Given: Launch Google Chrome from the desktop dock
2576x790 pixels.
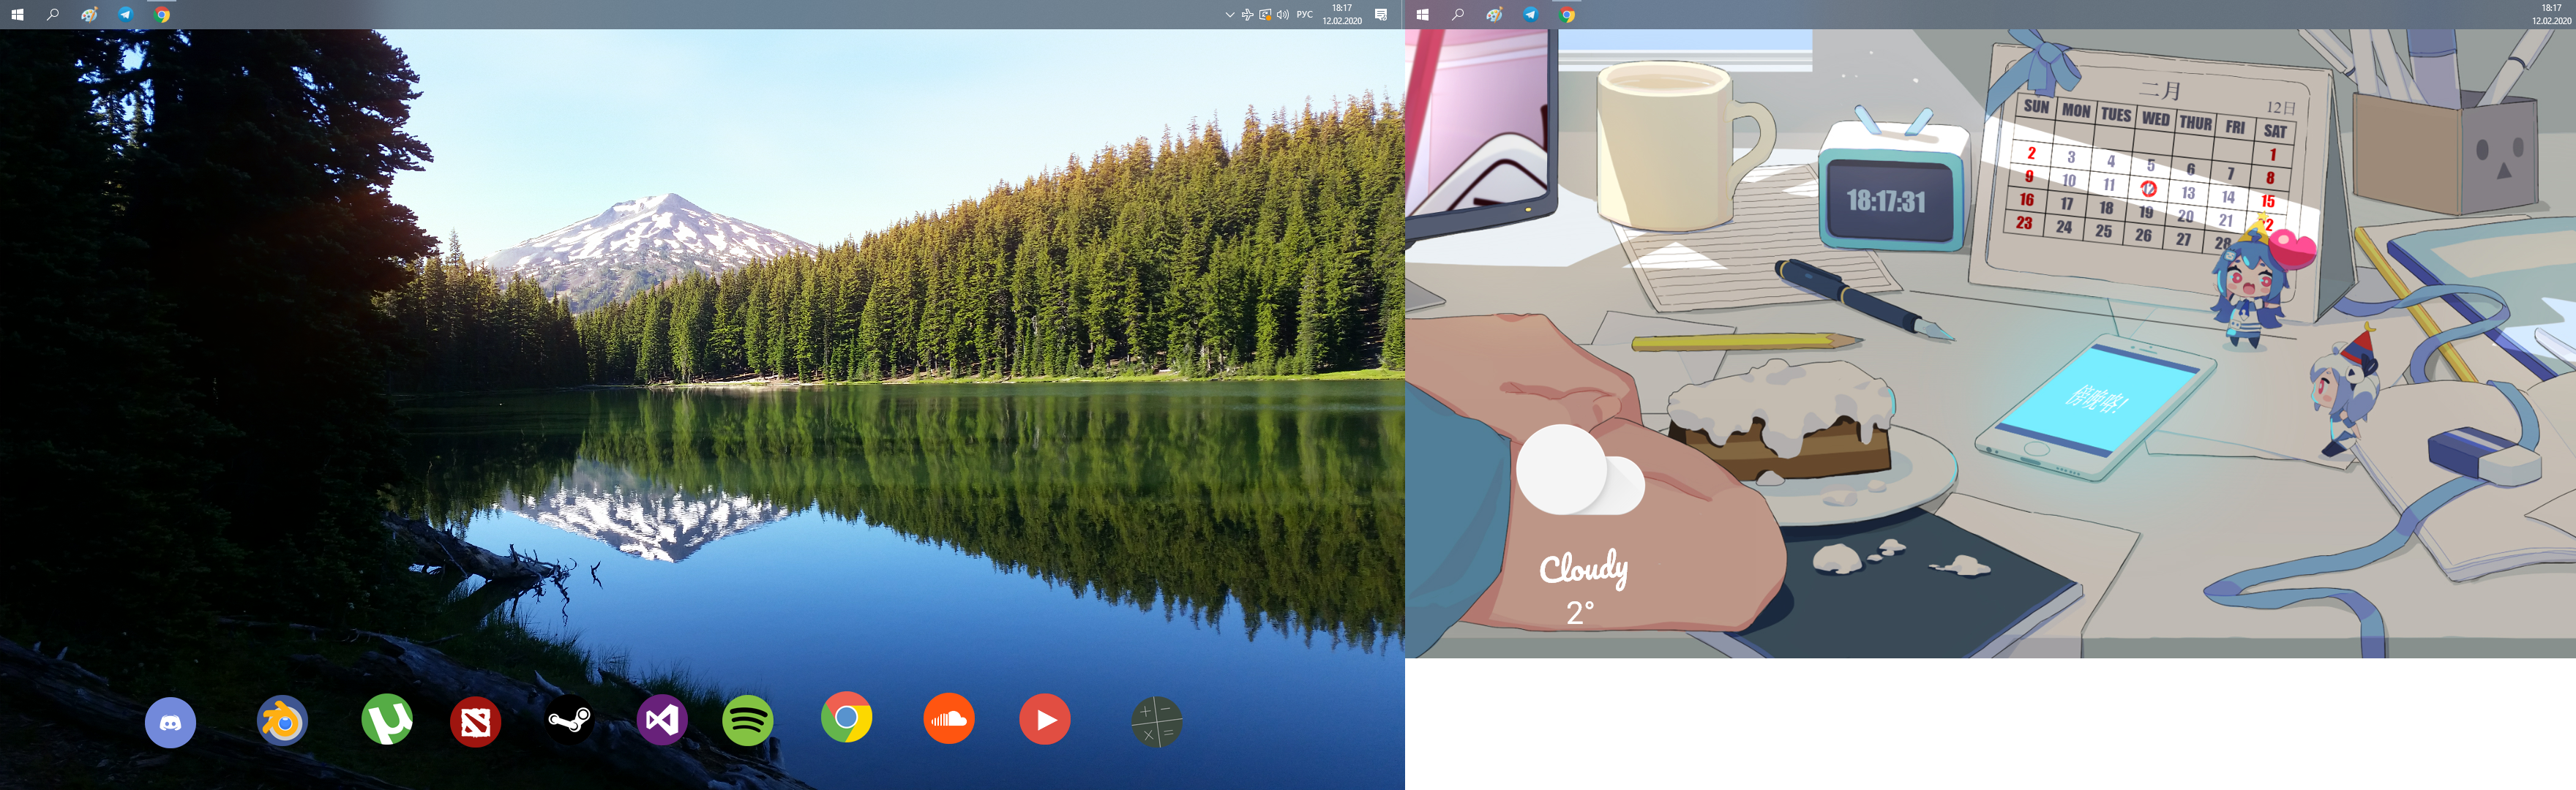Looking at the screenshot, I should [x=846, y=717].
